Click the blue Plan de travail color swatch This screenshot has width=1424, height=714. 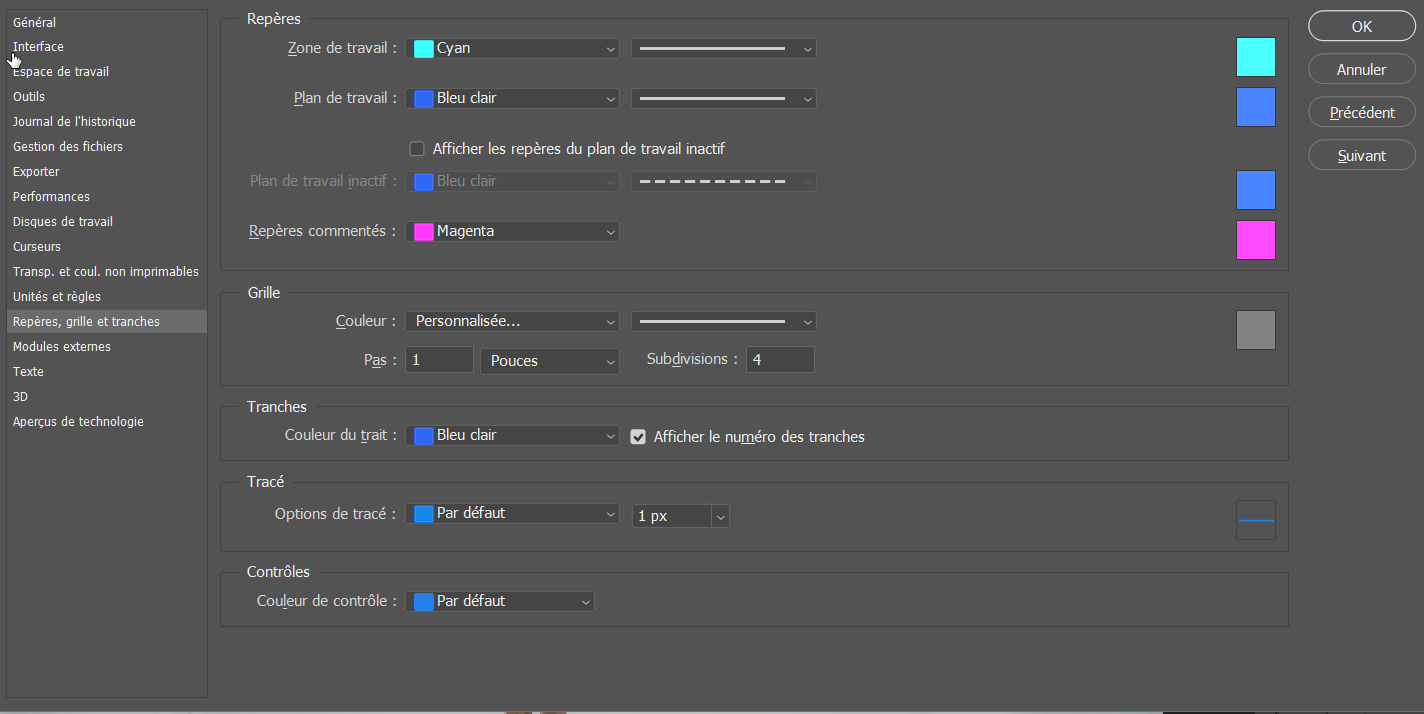point(1255,107)
